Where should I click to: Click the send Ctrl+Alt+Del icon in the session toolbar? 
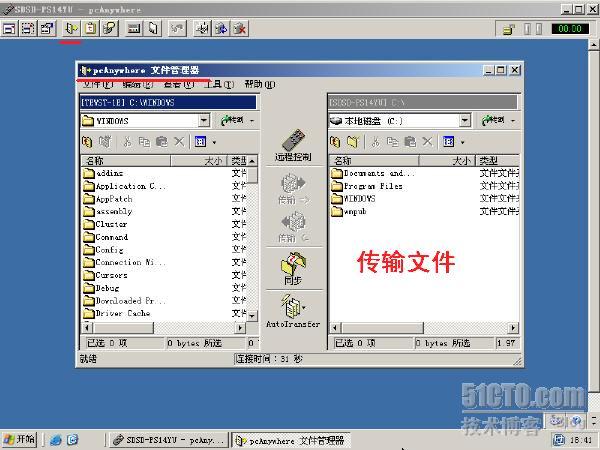(x=202, y=29)
